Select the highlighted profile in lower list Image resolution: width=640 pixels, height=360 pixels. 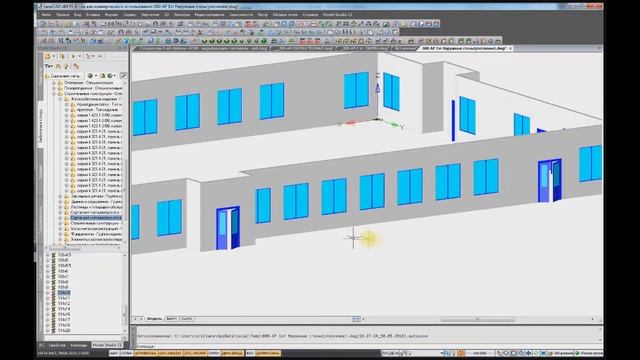pyautogui.click(x=64, y=293)
